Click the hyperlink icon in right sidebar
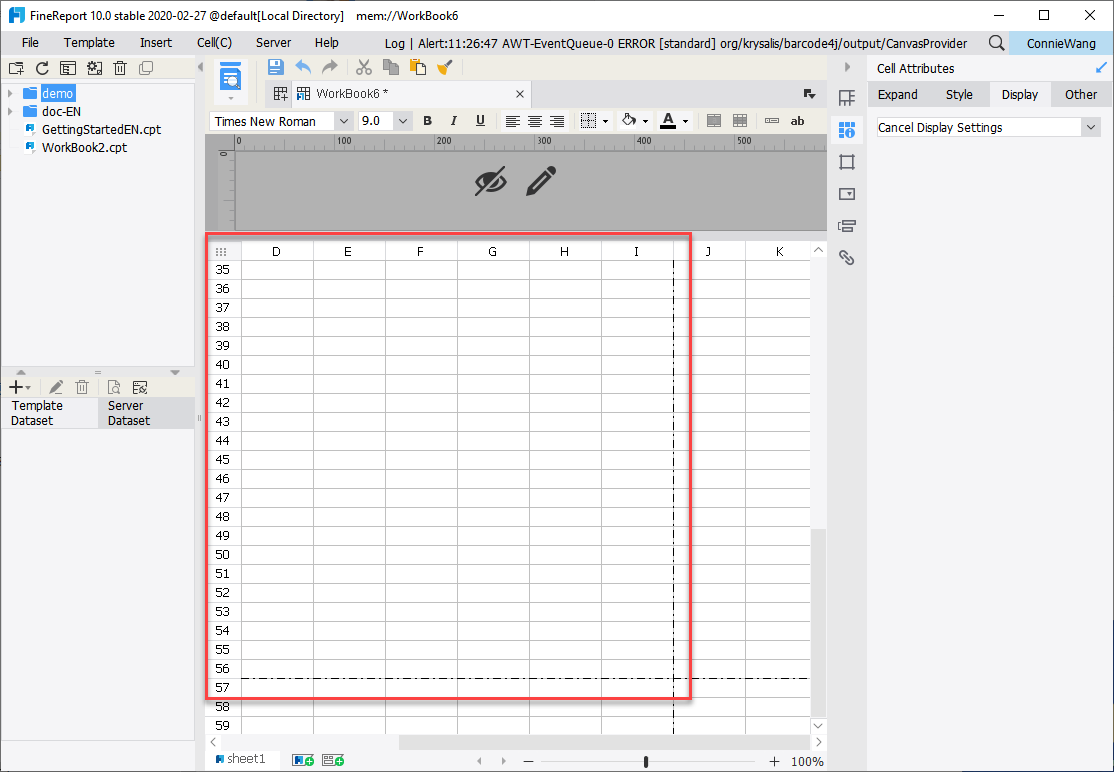The image size is (1114, 772). [x=846, y=257]
